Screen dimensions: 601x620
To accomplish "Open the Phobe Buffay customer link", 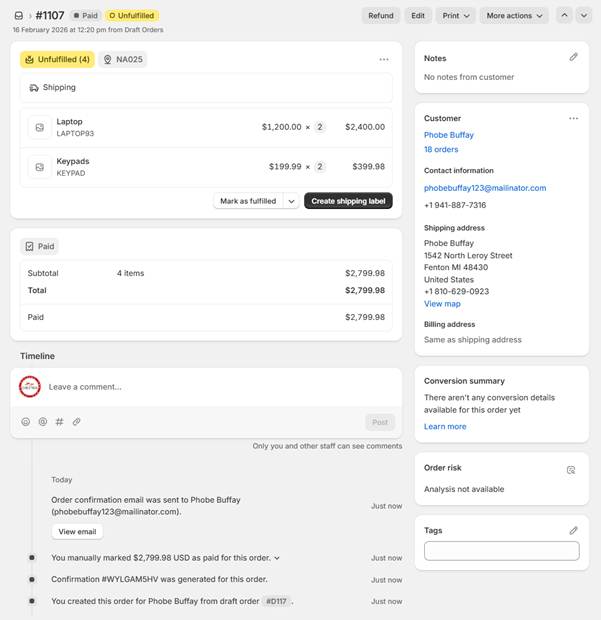I will [x=449, y=135].
